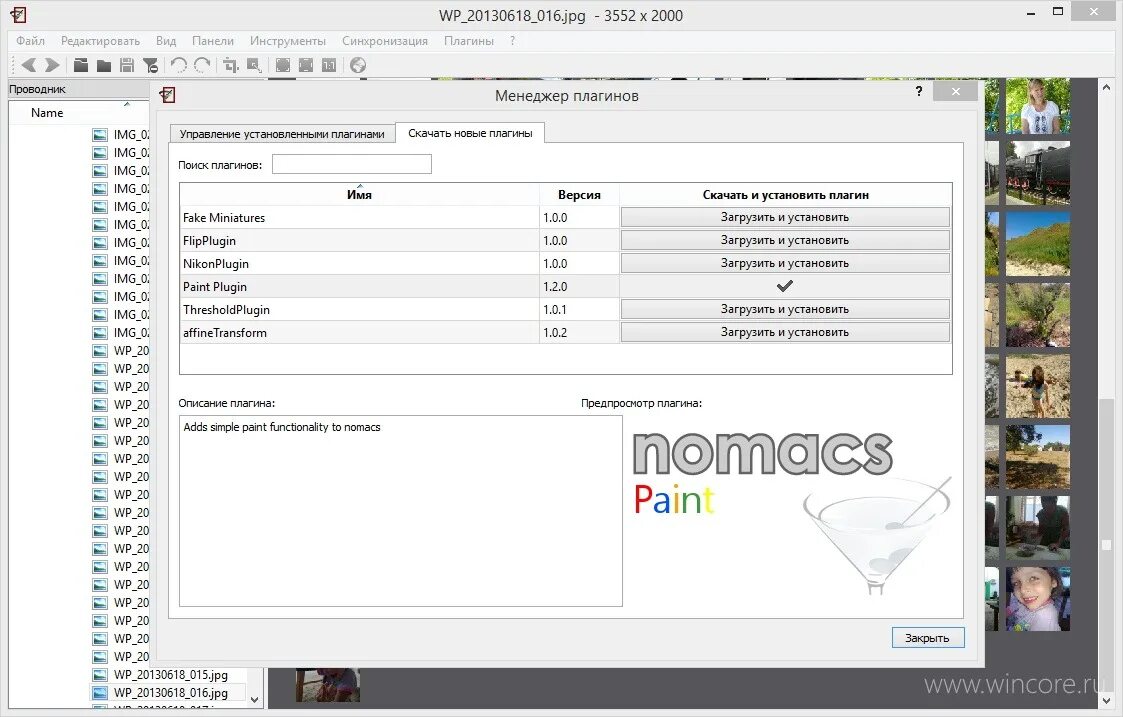The height and width of the screenshot is (717, 1123).
Task: Rotate image counter-clockwise using toolbar icon
Action: [x=178, y=65]
